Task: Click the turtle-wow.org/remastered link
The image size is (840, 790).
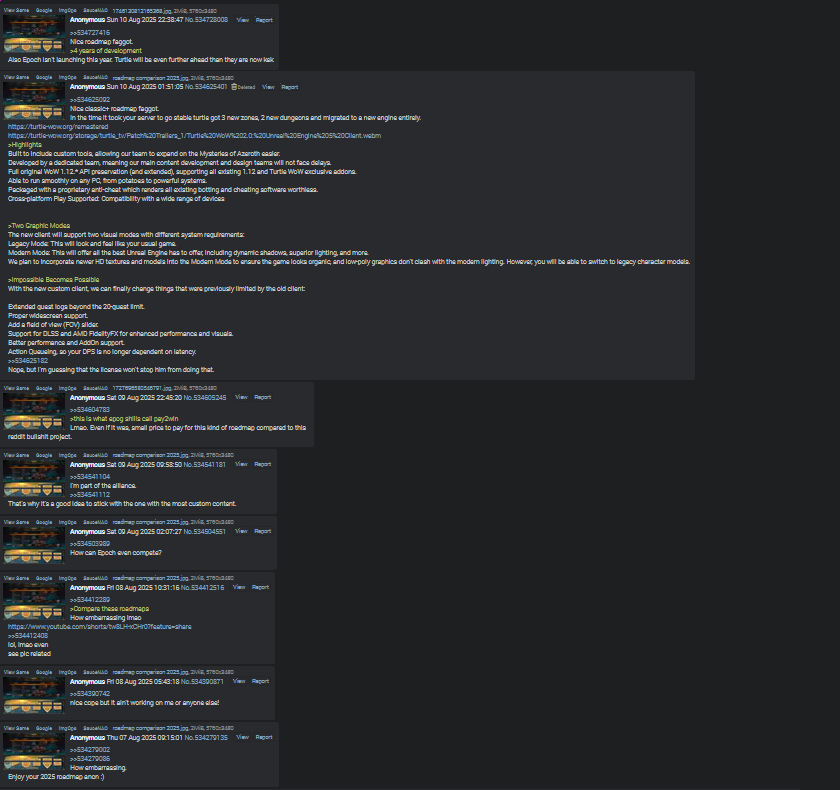Action: click(58, 127)
